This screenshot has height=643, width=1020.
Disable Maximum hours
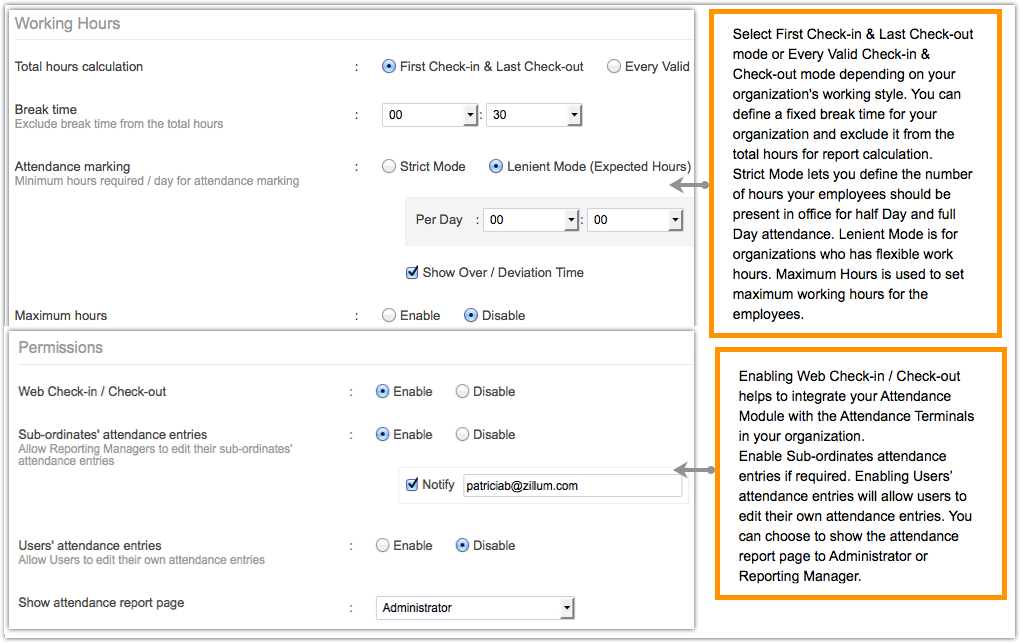coord(471,315)
